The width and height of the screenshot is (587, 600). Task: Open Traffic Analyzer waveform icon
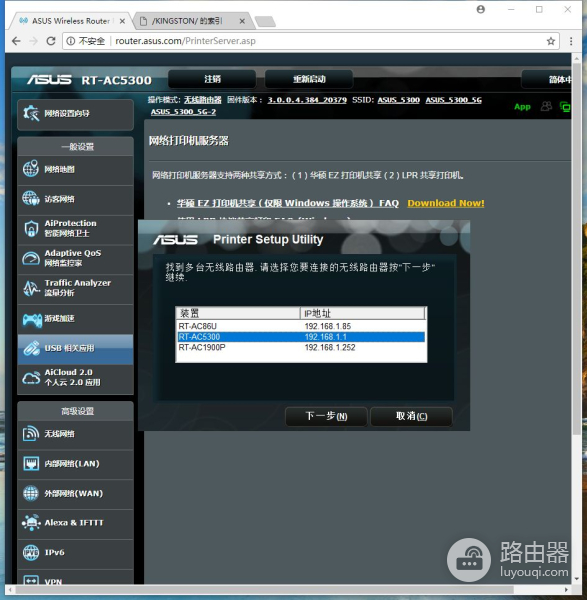[x=31, y=288]
